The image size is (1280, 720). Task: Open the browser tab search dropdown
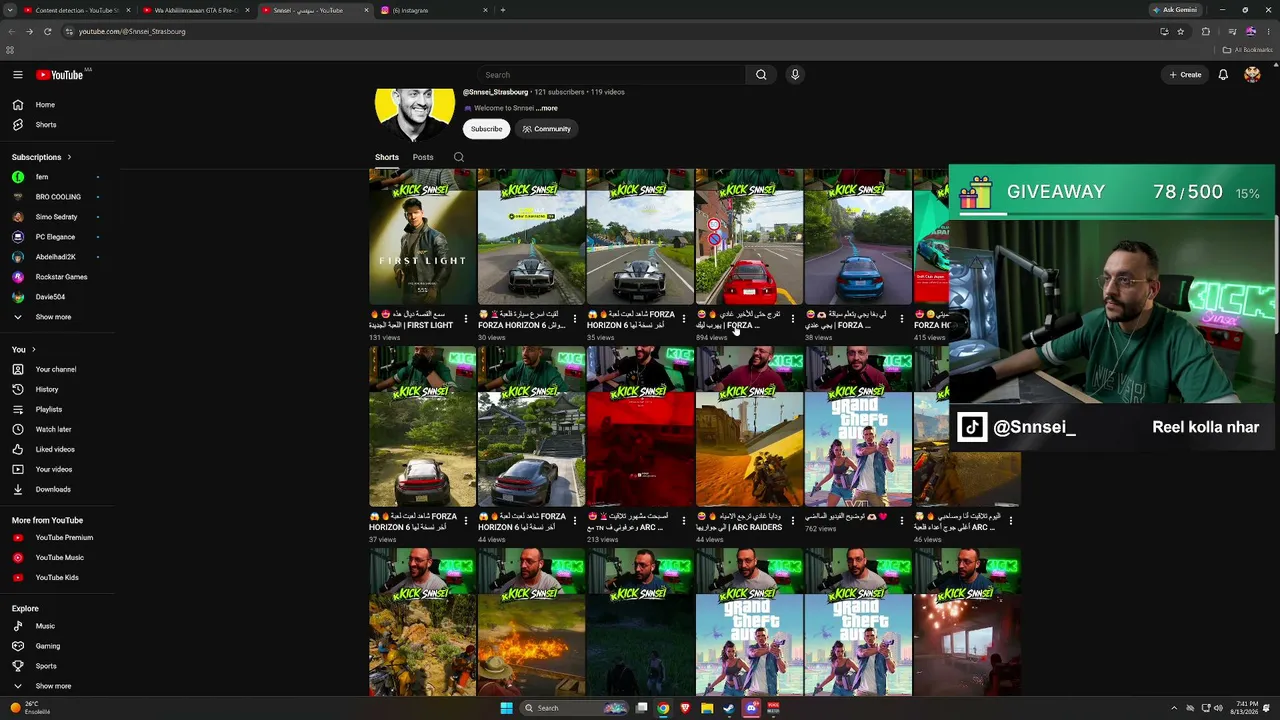point(10,10)
